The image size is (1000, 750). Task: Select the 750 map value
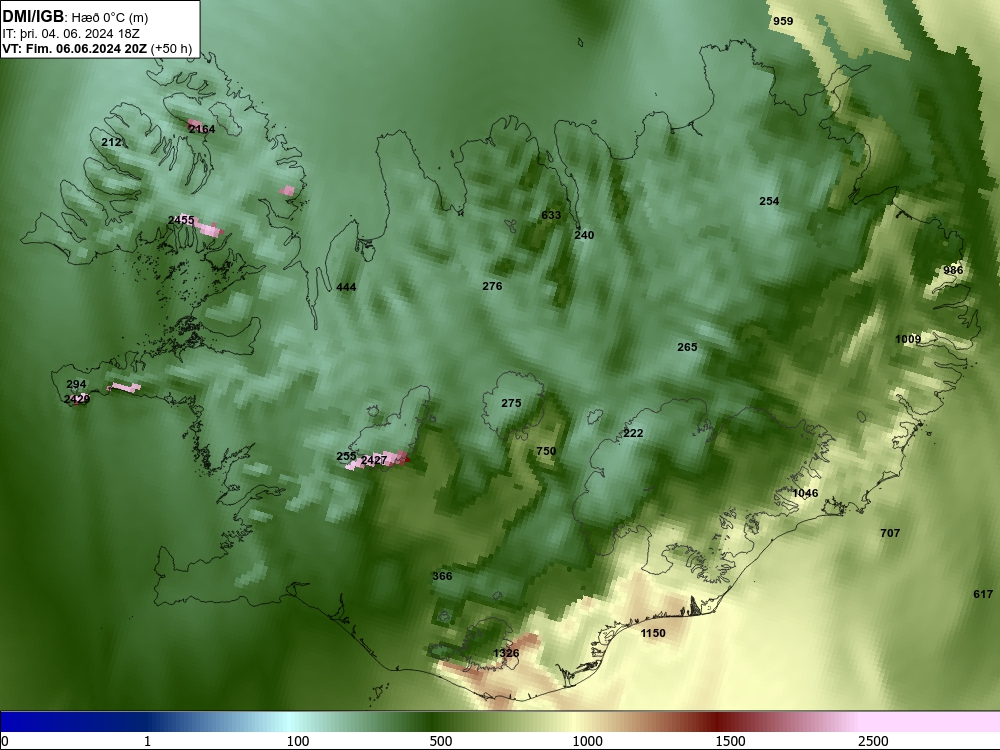[x=546, y=451]
